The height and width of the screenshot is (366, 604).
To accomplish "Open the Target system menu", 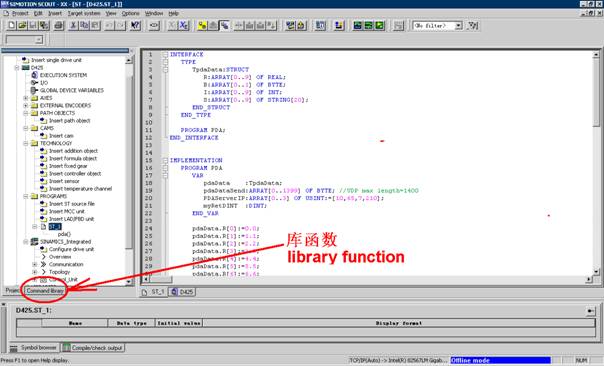I will [x=84, y=13].
